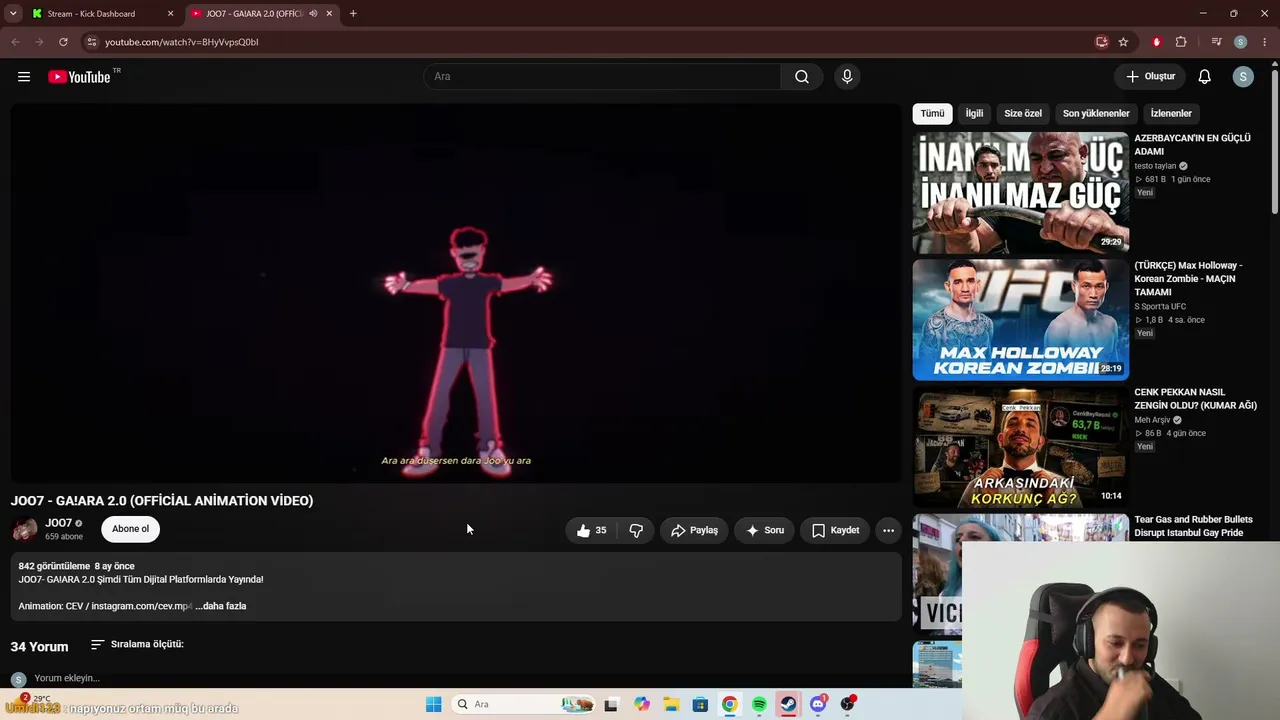Open File Explorer from the taskbar

pyautogui.click(x=671, y=704)
